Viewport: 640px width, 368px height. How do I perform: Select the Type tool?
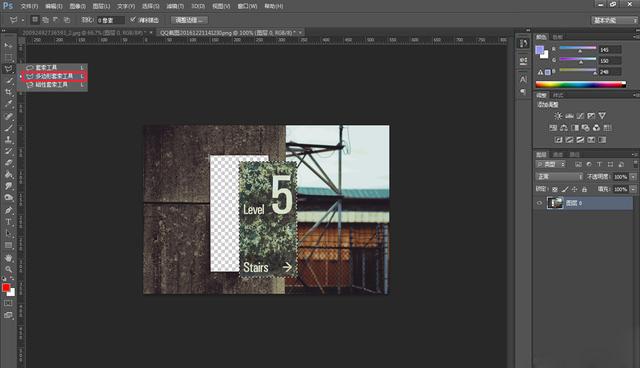[8, 222]
